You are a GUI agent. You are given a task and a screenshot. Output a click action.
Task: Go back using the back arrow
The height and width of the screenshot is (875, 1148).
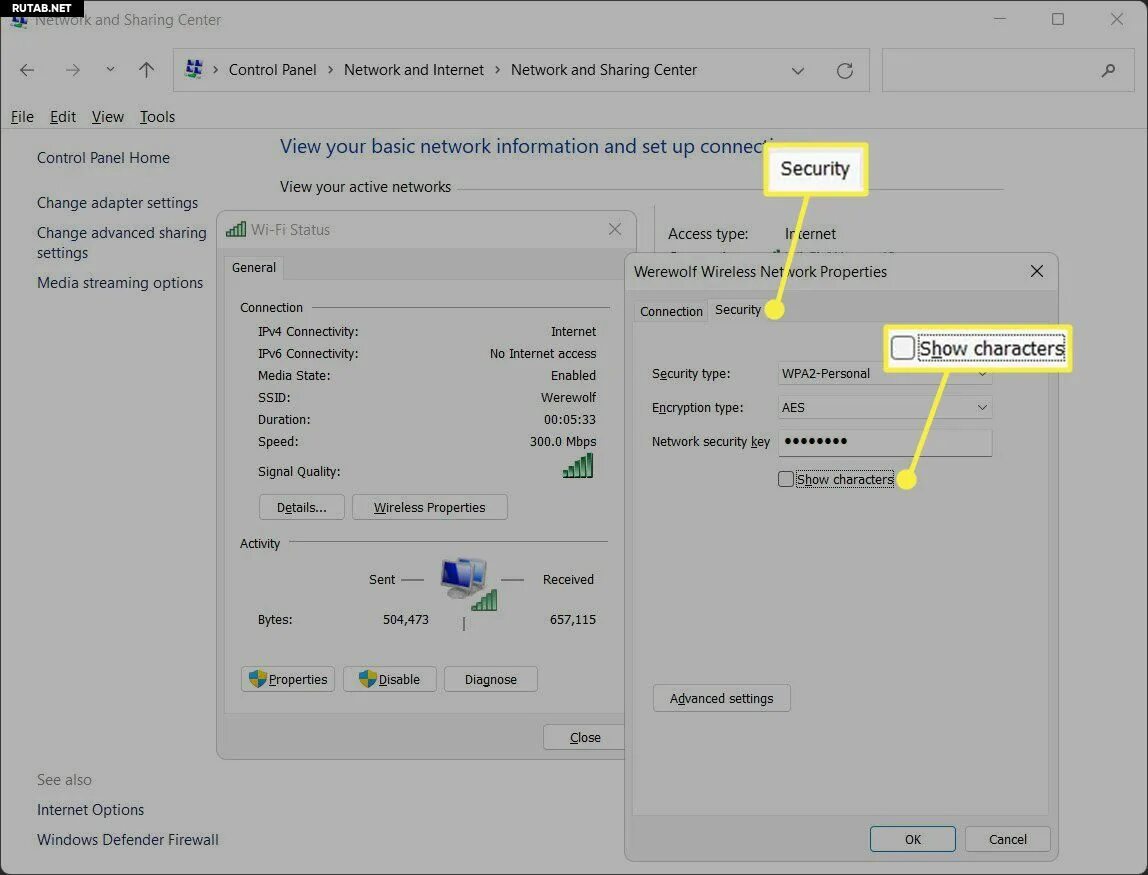27,70
